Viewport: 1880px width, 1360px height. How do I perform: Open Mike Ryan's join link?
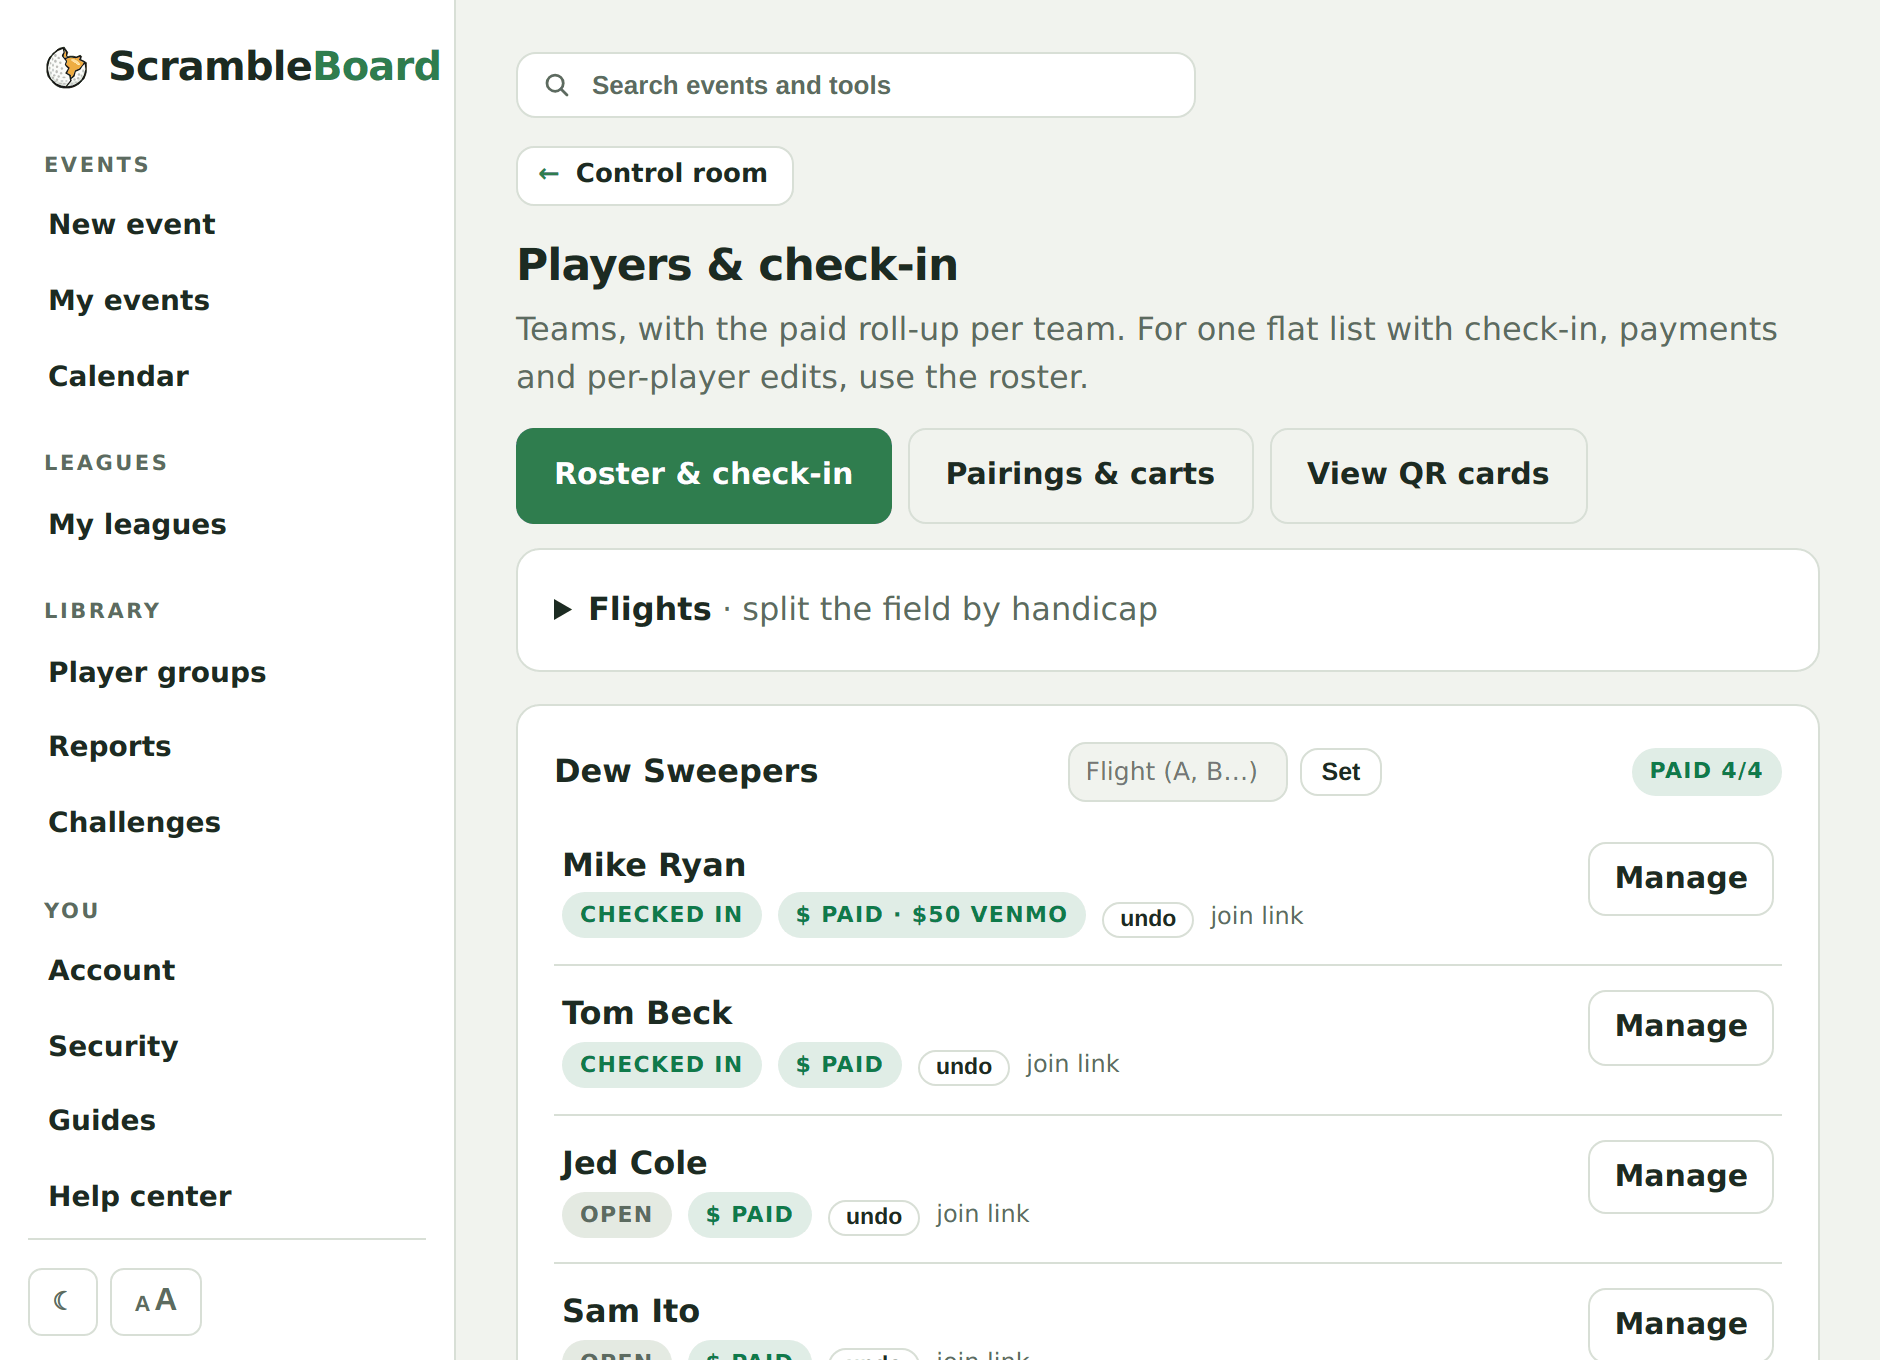tap(1257, 916)
